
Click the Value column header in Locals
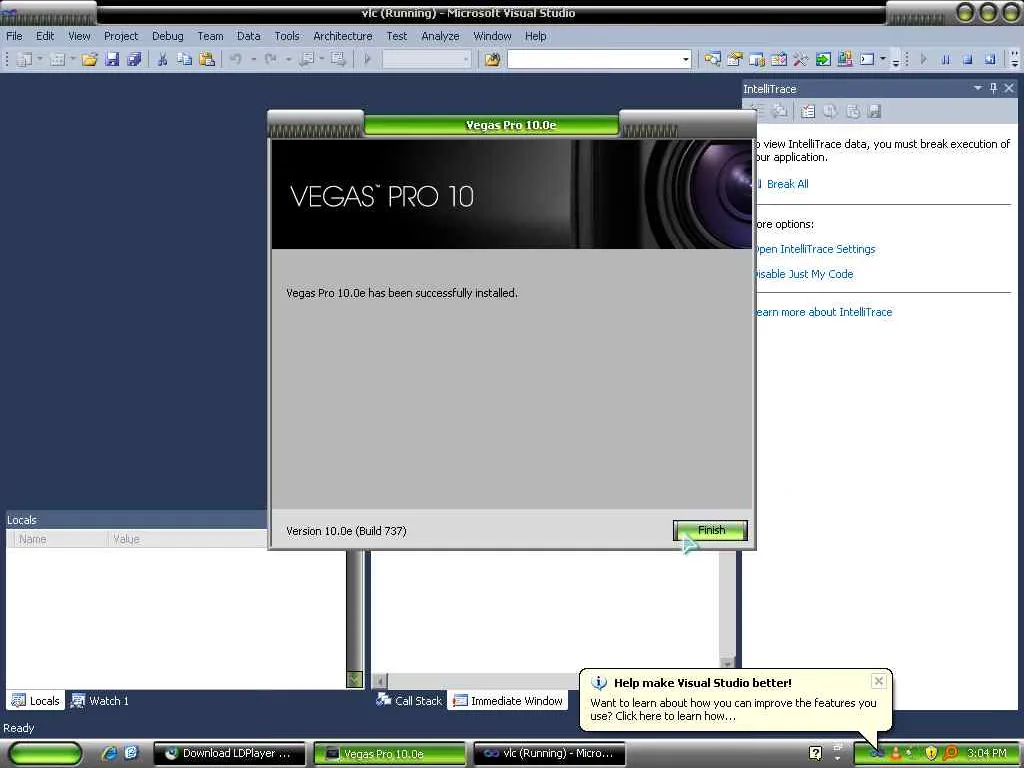click(x=188, y=539)
